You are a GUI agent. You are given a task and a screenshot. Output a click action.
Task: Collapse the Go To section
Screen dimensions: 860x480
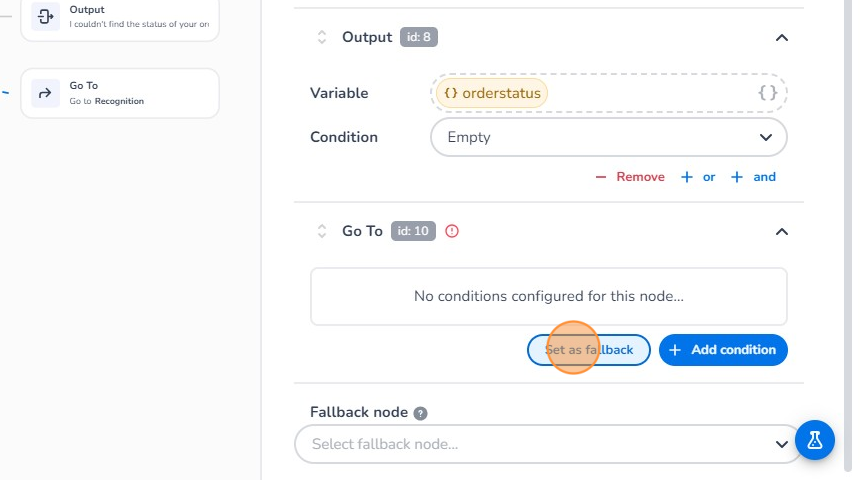click(782, 231)
